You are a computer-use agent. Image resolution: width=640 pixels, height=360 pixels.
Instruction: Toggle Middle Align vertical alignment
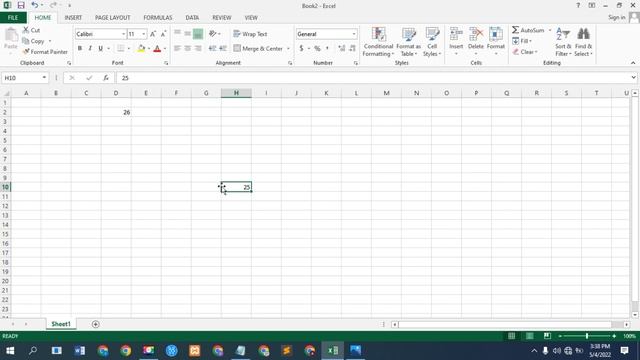pyautogui.click(x=187, y=34)
